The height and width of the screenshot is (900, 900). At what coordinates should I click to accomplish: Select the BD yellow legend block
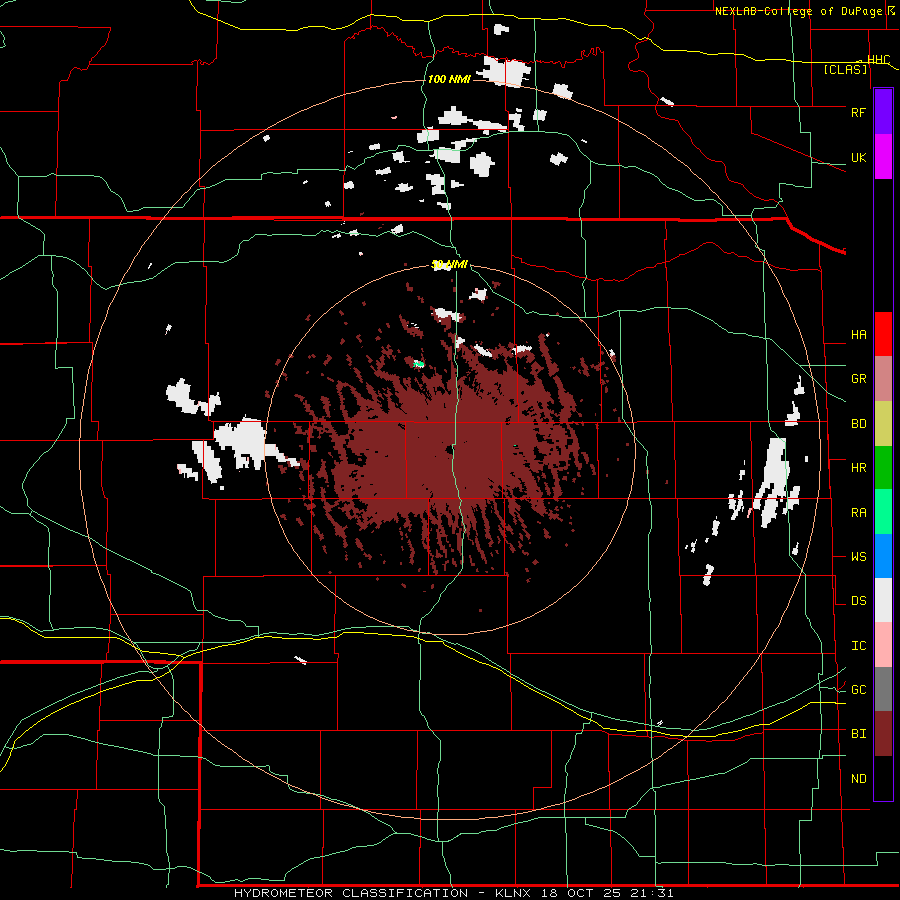click(883, 424)
